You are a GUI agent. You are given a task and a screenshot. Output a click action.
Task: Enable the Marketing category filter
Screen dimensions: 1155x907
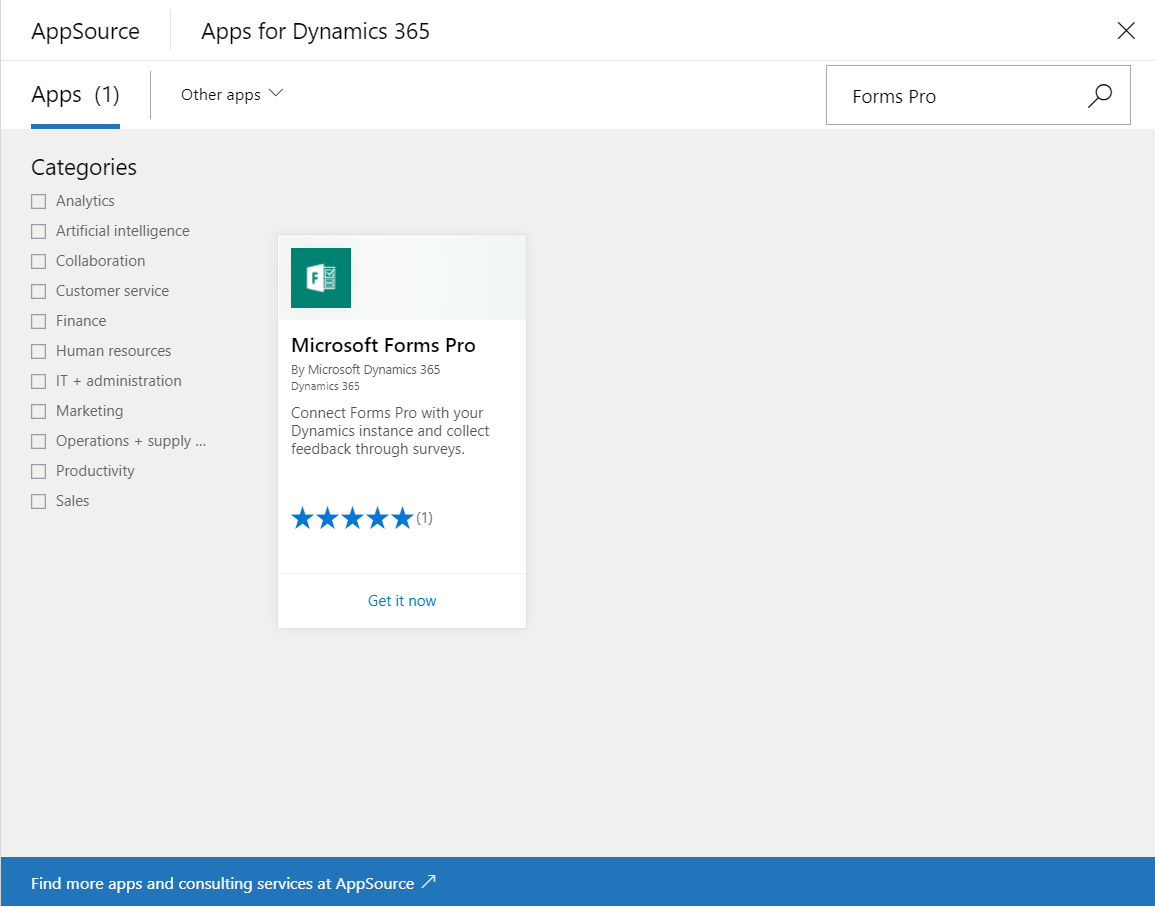pyautogui.click(x=38, y=411)
